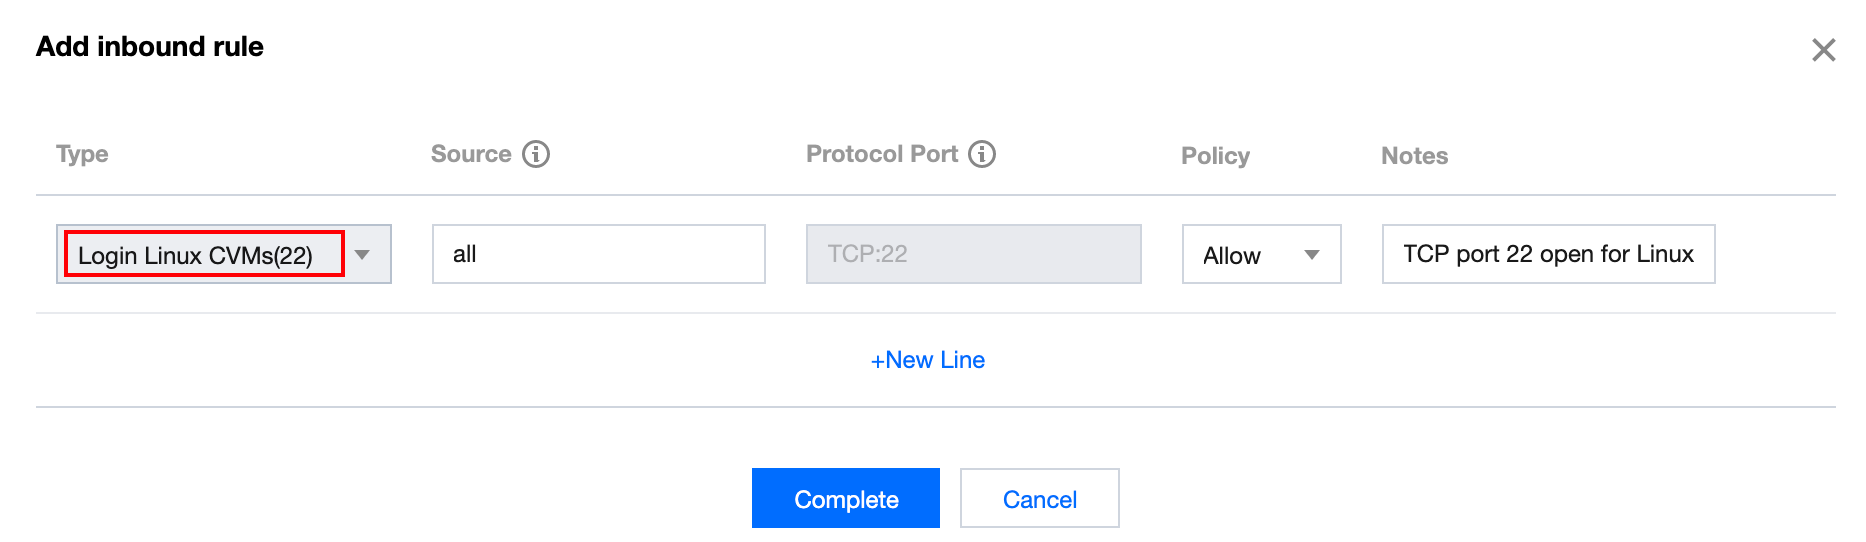
Task: Cancel adding the inbound rule
Action: [x=1039, y=499]
